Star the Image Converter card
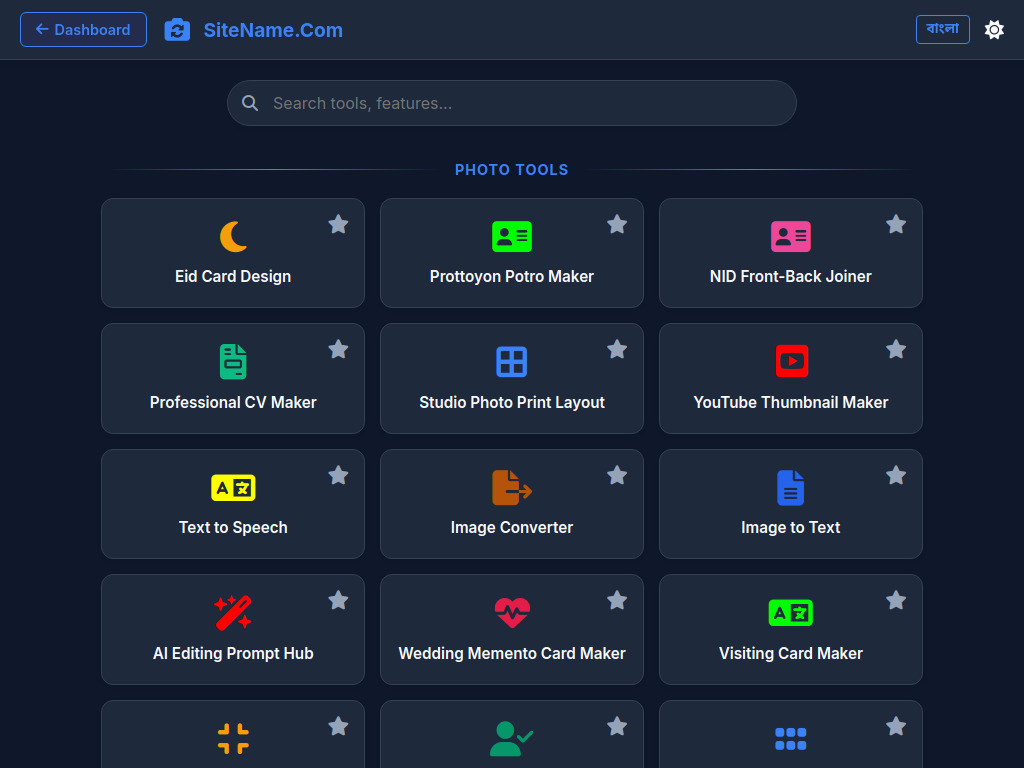1024x768 pixels. (x=617, y=475)
